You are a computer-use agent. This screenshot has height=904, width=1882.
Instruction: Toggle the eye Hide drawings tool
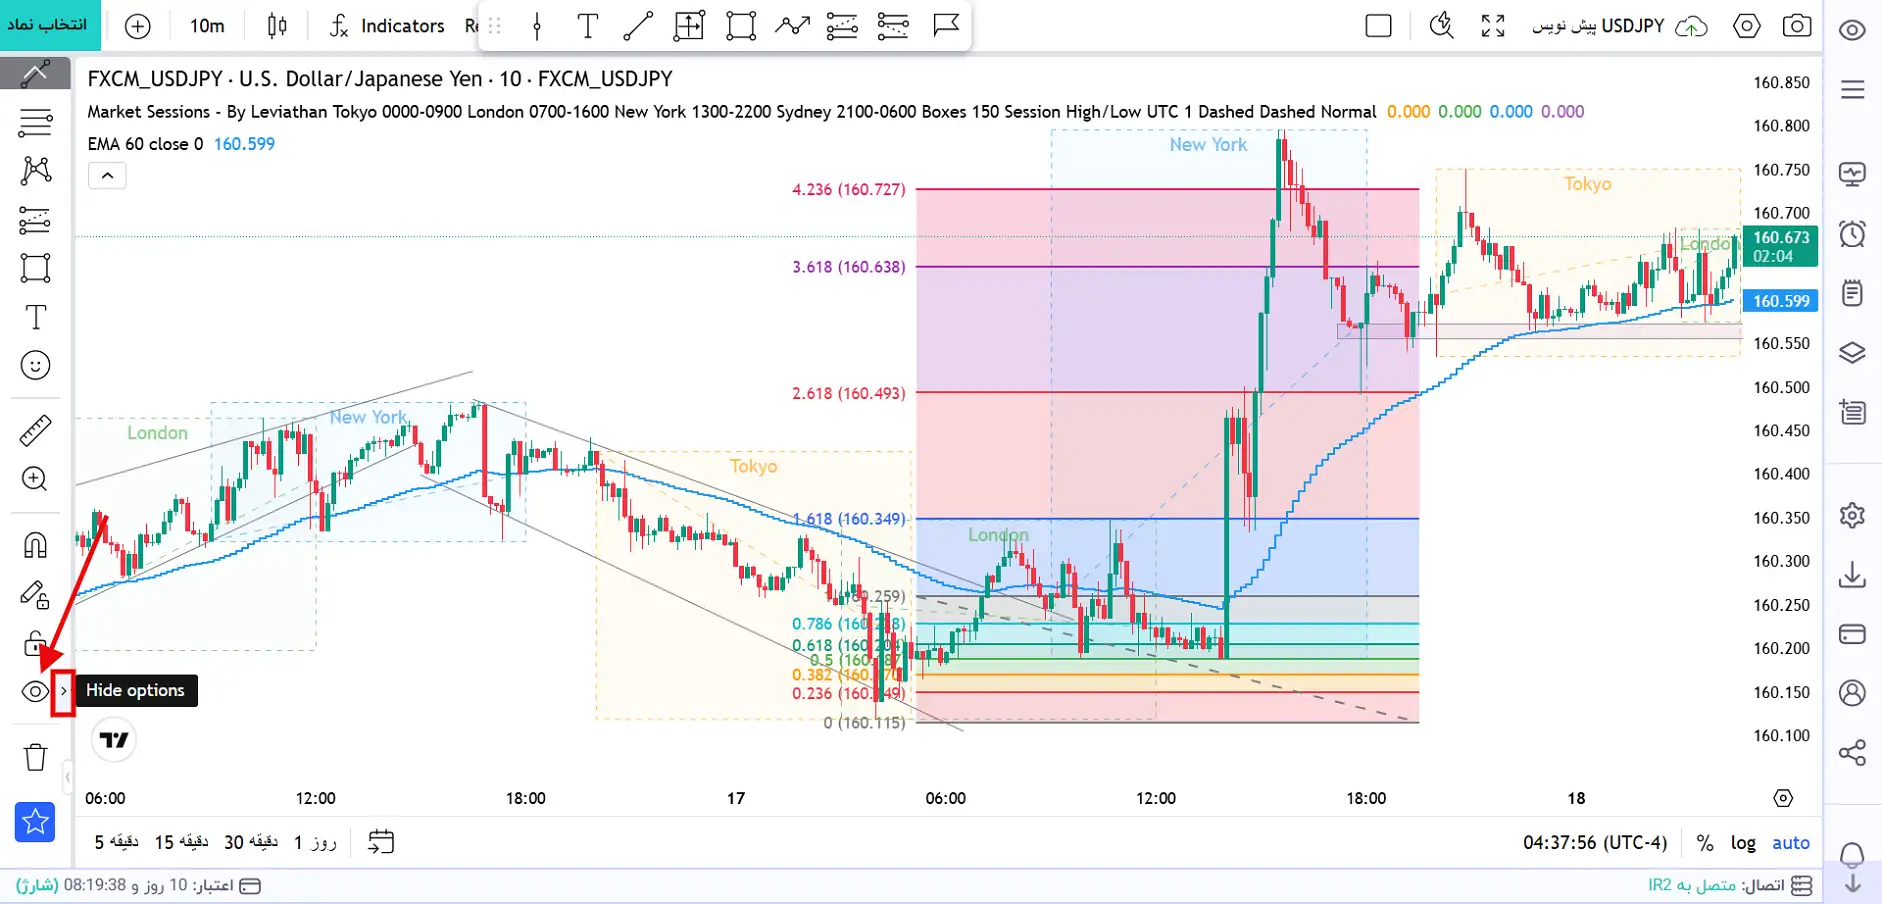pyautogui.click(x=35, y=691)
